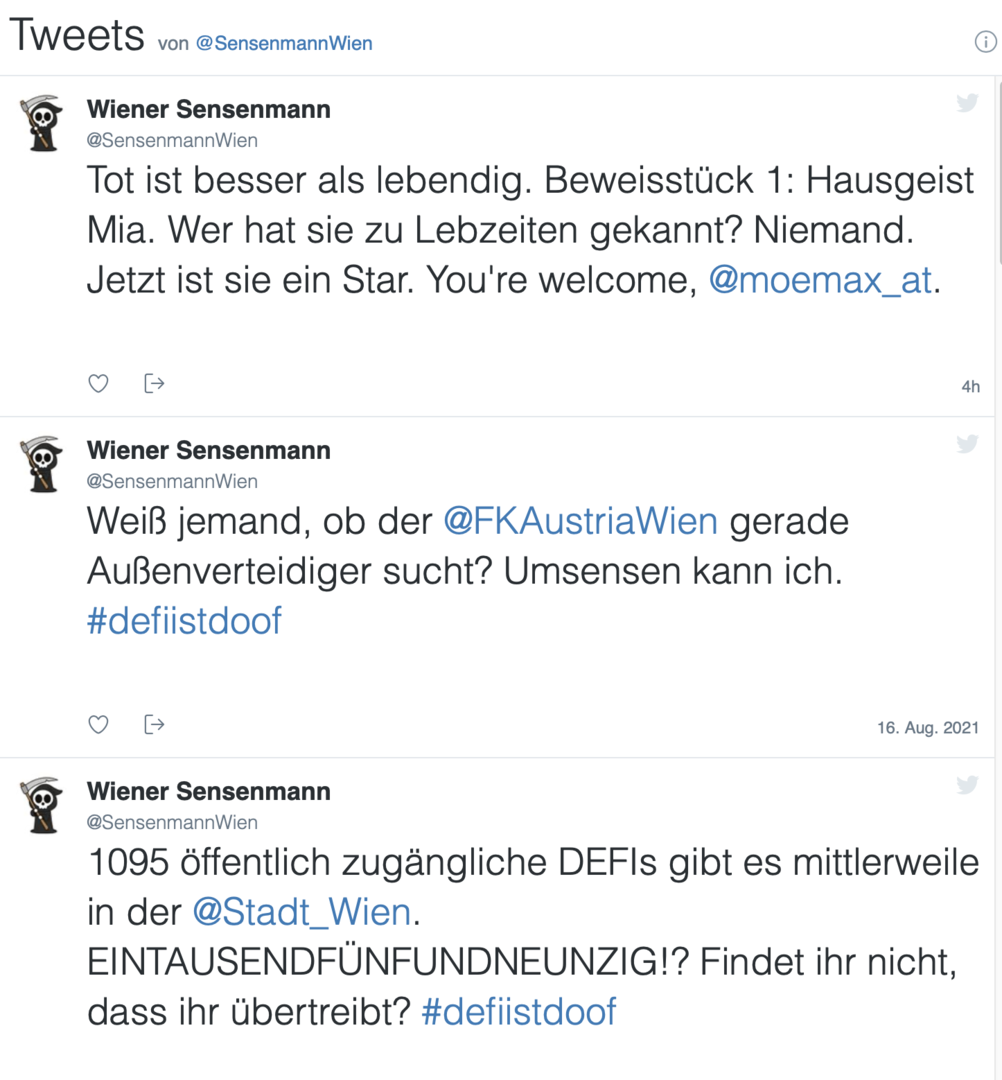Click the grim reaper profile icon on the third tweet
The width and height of the screenshot is (1002, 1080).
[42, 805]
